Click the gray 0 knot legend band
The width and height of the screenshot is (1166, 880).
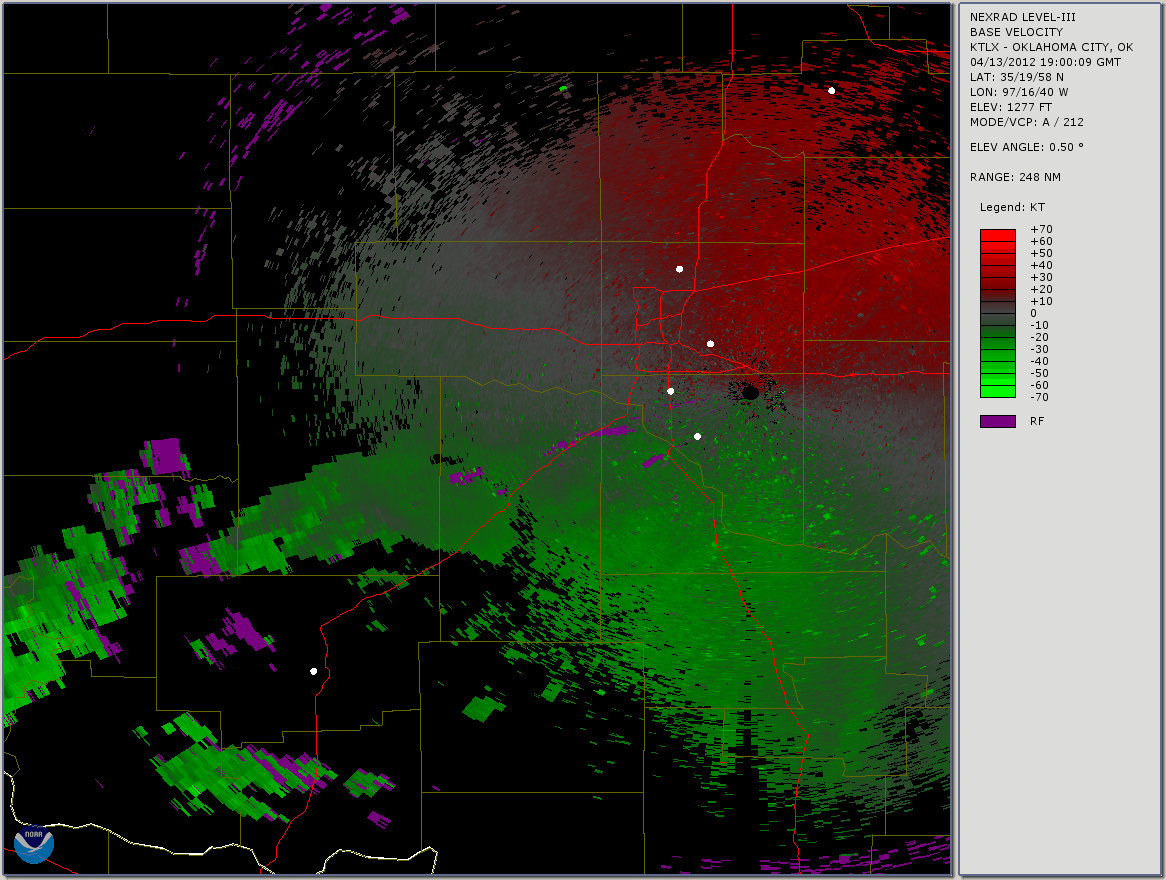pyautogui.click(x=997, y=313)
